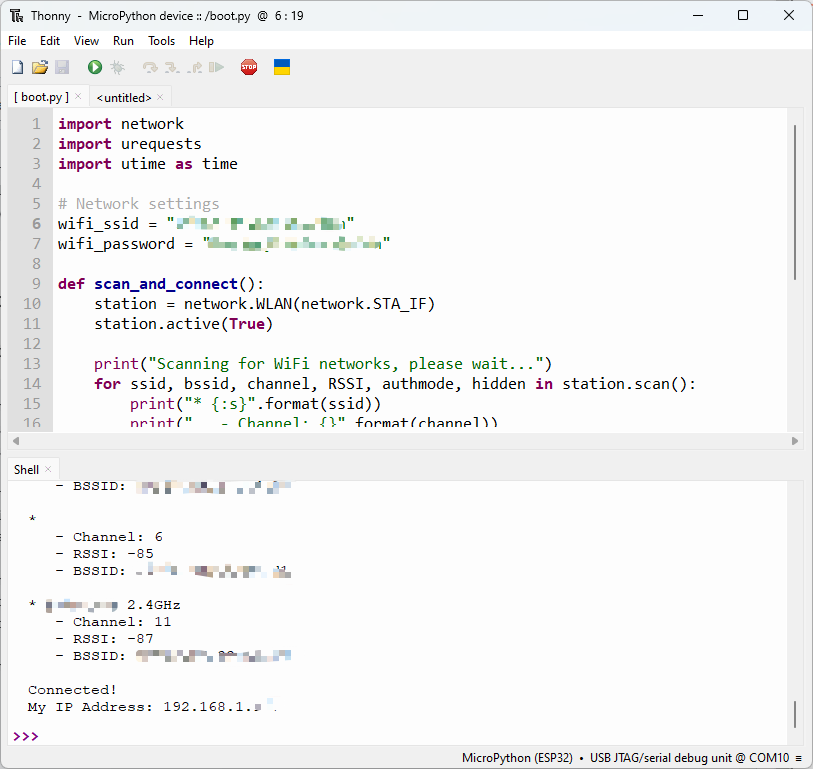Click the 'Connected!' Shell message
The height and width of the screenshot is (769, 813).
[x=72, y=690]
